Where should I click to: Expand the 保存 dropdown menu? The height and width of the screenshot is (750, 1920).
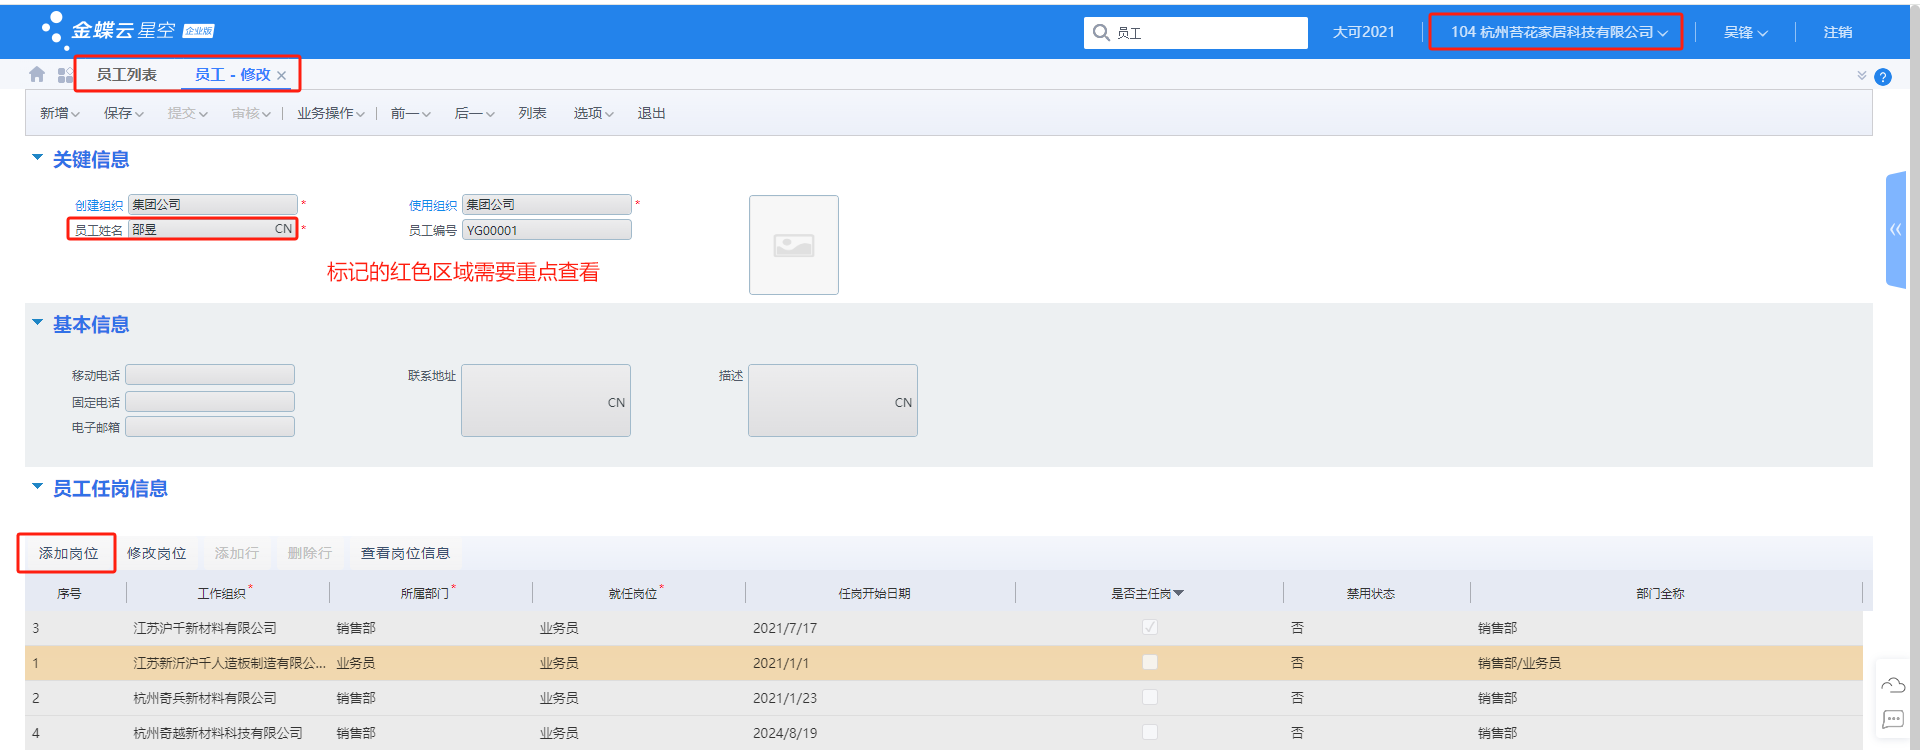(x=123, y=114)
